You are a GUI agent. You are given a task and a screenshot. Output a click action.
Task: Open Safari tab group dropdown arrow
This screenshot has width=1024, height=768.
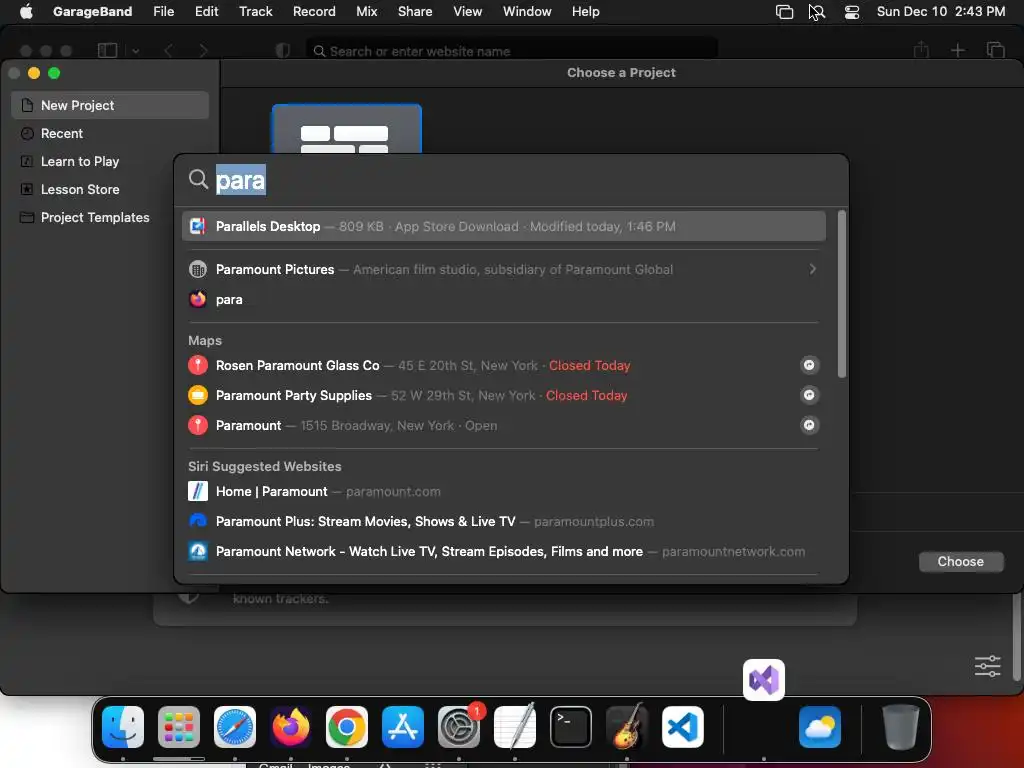pyautogui.click(x=135, y=50)
